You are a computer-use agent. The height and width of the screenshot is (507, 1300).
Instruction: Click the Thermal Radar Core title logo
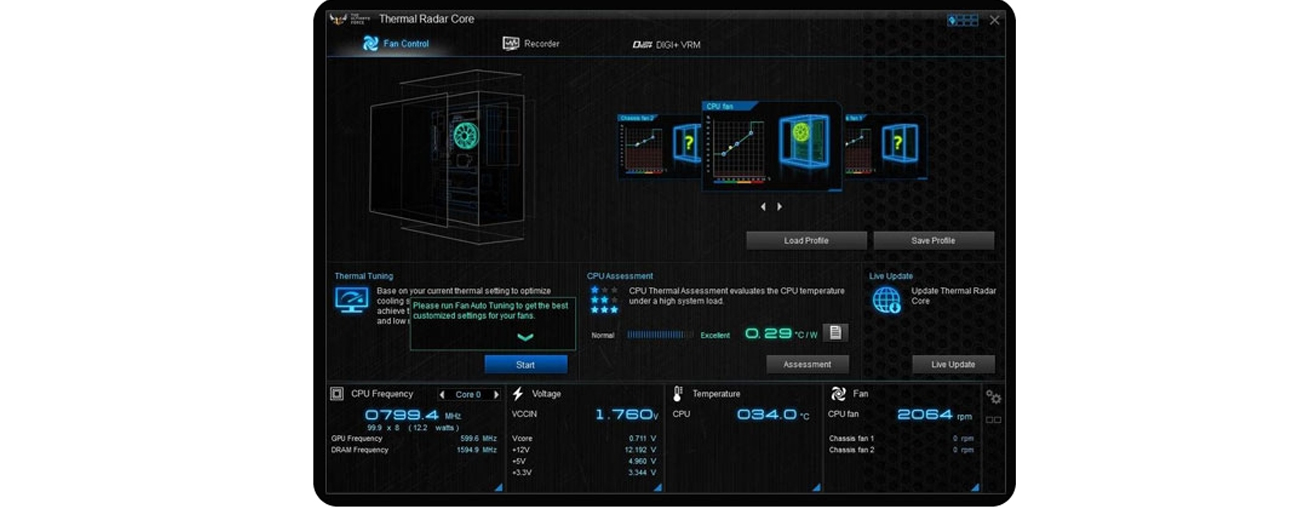(x=351, y=19)
